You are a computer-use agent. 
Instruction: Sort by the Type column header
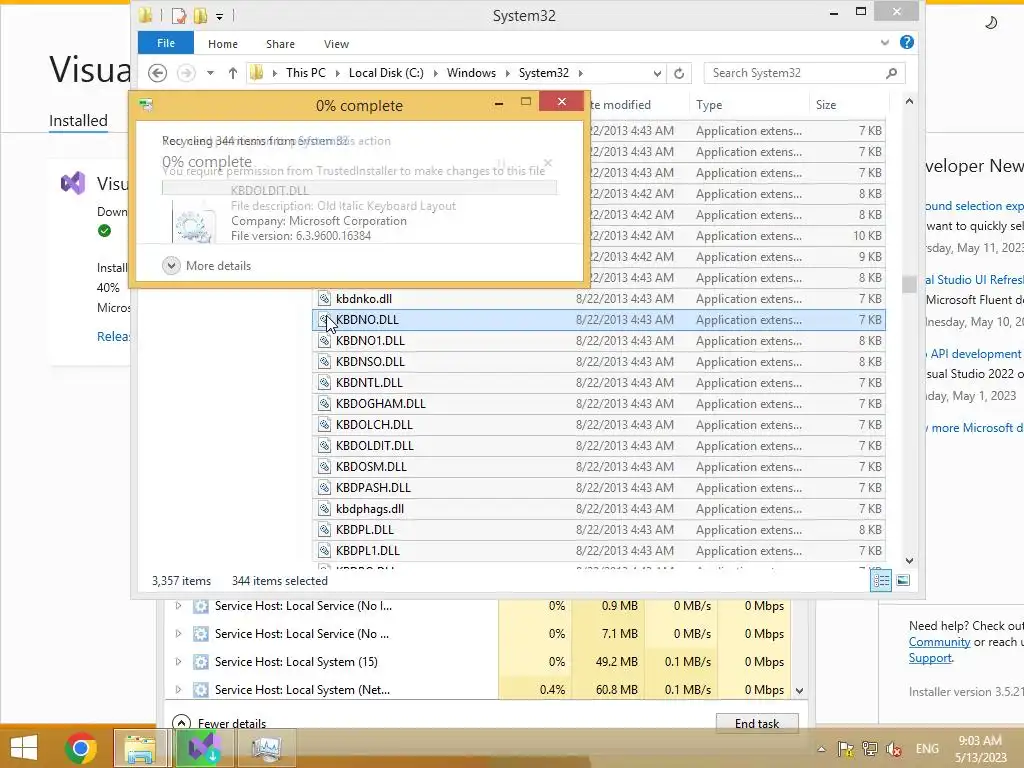tap(748, 104)
